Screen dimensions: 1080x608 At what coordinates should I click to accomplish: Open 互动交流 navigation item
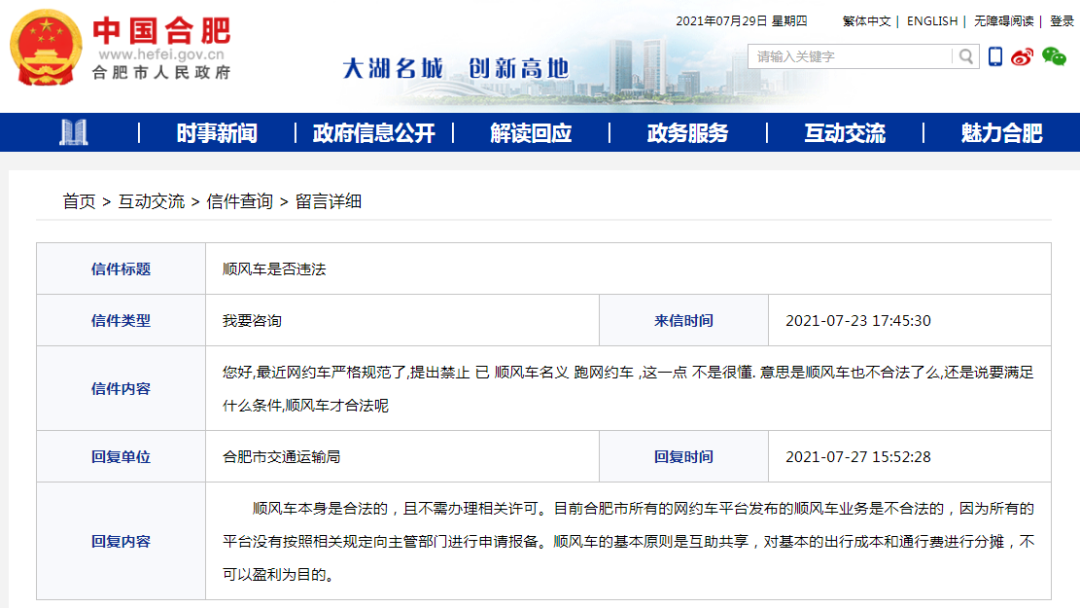(845, 133)
